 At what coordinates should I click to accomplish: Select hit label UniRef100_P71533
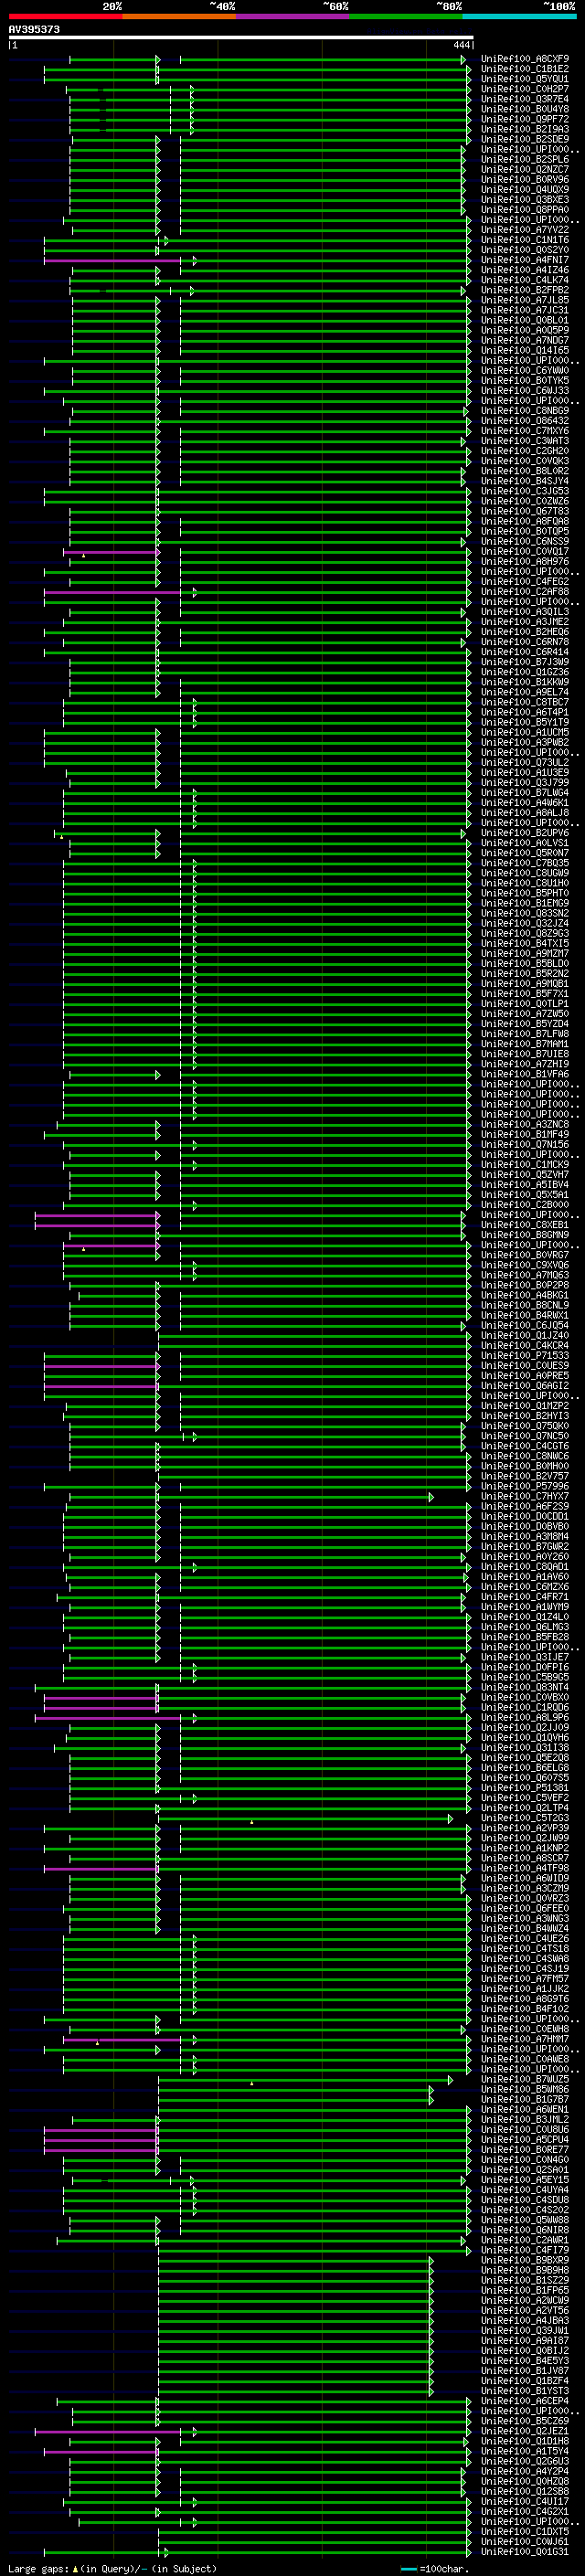pyautogui.click(x=525, y=1356)
